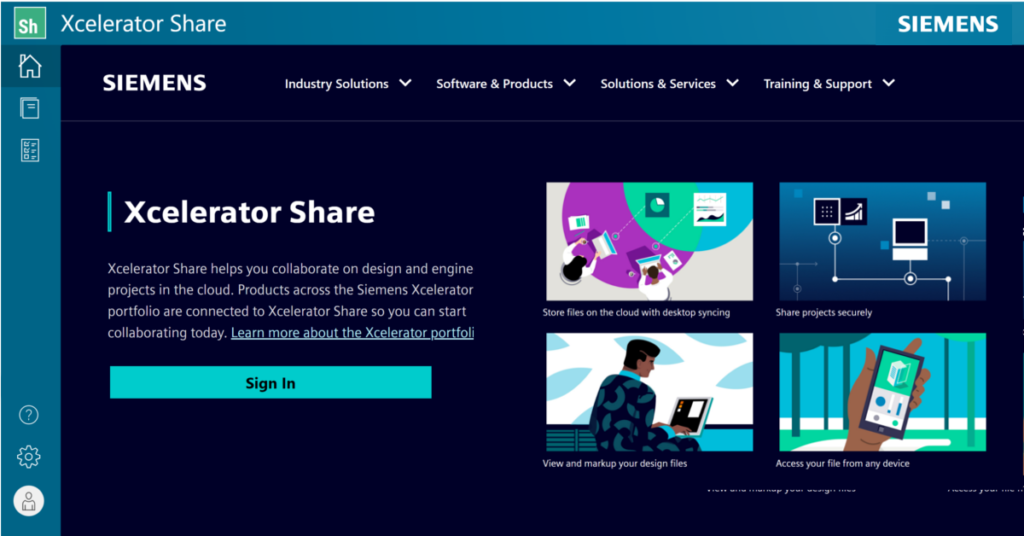Viewport: 1024px width, 536px height.
Task: Open the Home icon in sidebar
Action: click(x=29, y=66)
